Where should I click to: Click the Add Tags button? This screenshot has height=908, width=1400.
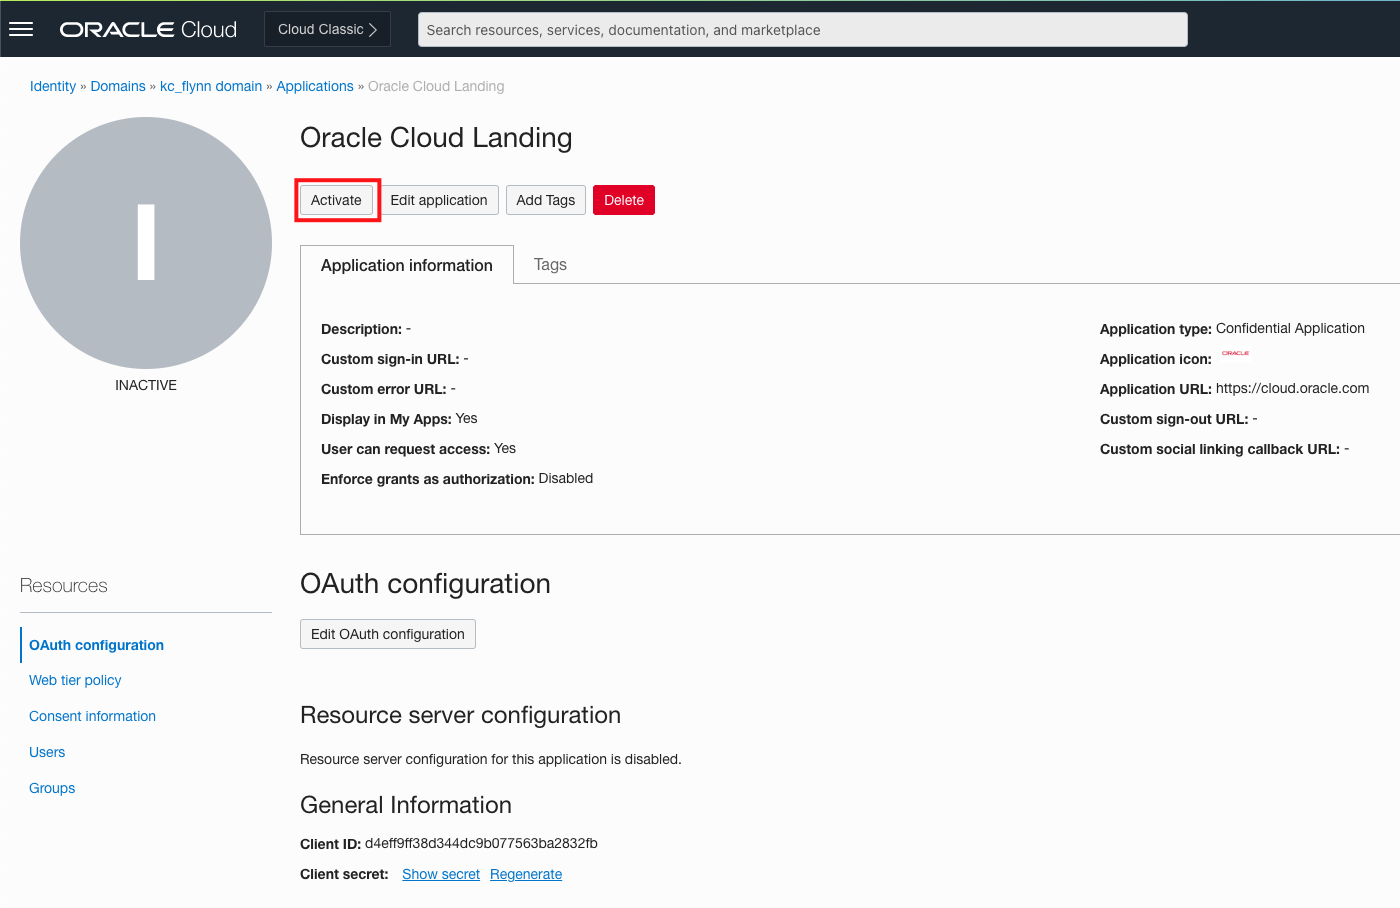pos(545,200)
